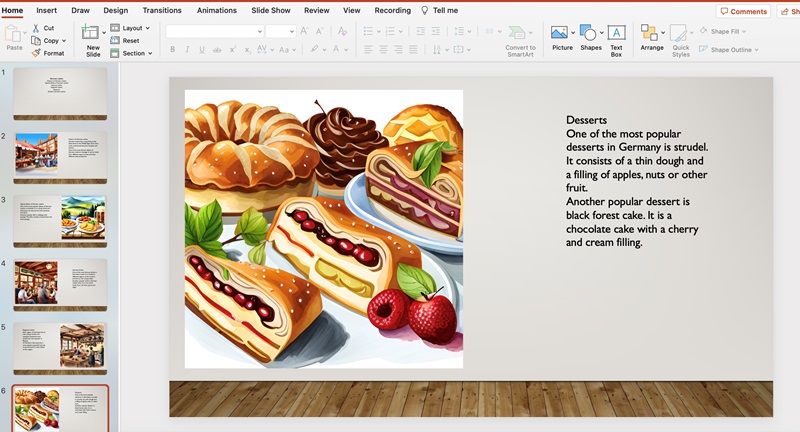800x432 pixels.
Task: Toggle bold text formatting
Action: pos(172,49)
